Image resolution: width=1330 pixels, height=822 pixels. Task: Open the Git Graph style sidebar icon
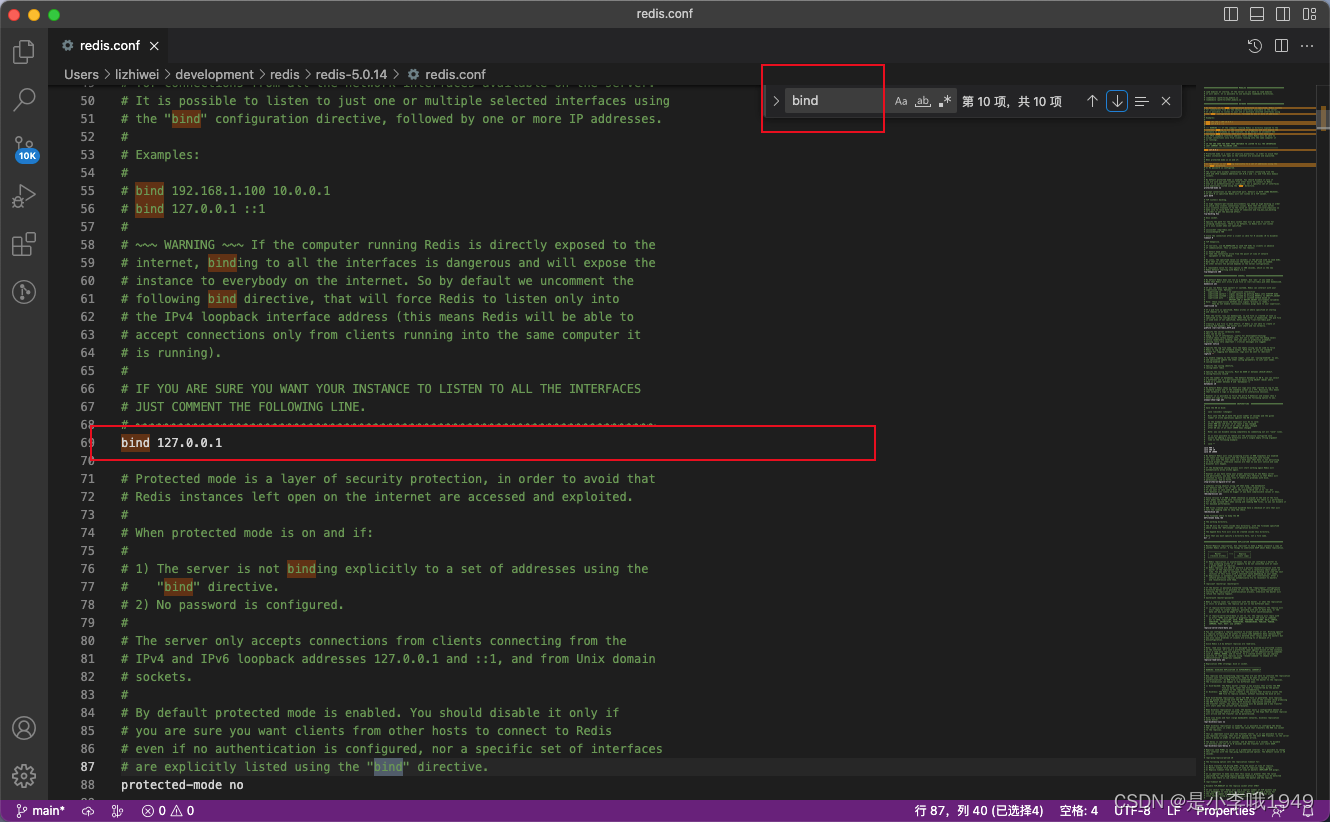[x=24, y=292]
